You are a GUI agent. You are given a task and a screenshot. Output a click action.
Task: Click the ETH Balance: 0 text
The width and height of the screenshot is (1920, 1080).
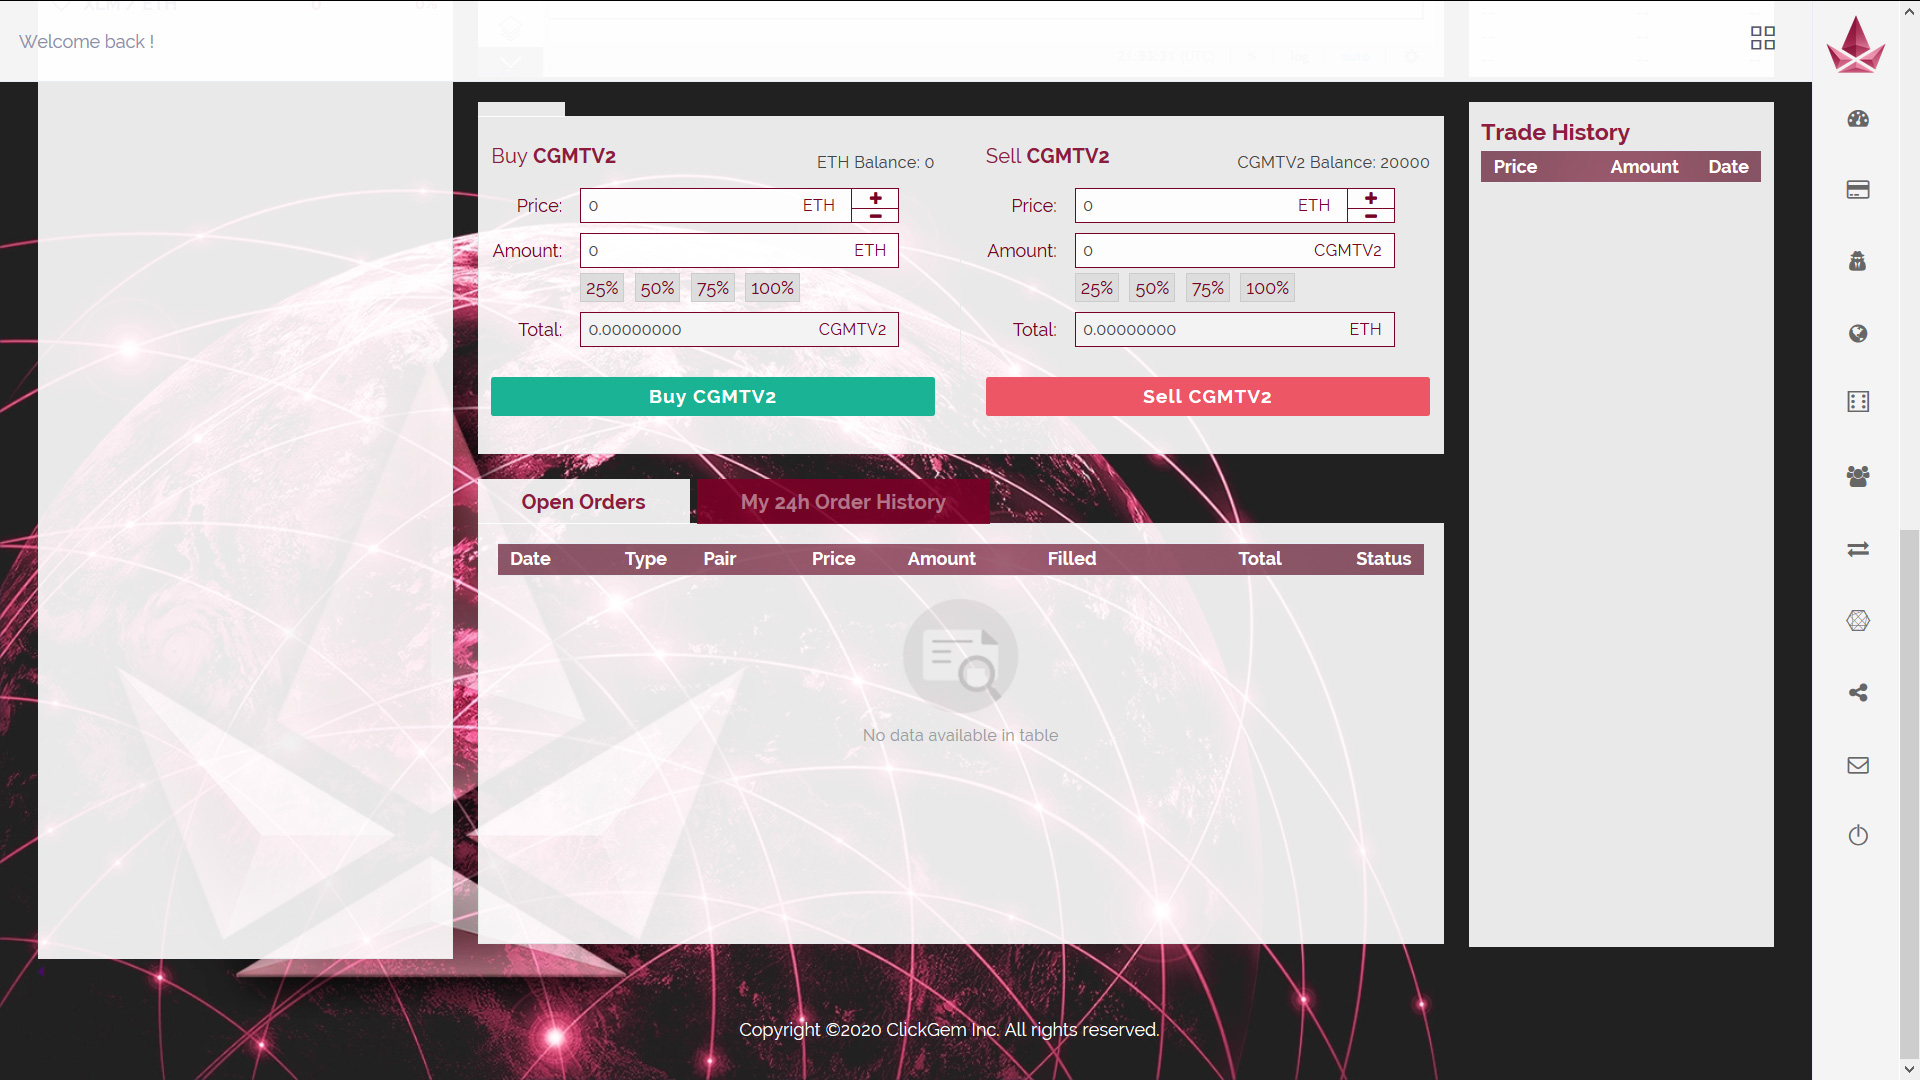tap(876, 162)
